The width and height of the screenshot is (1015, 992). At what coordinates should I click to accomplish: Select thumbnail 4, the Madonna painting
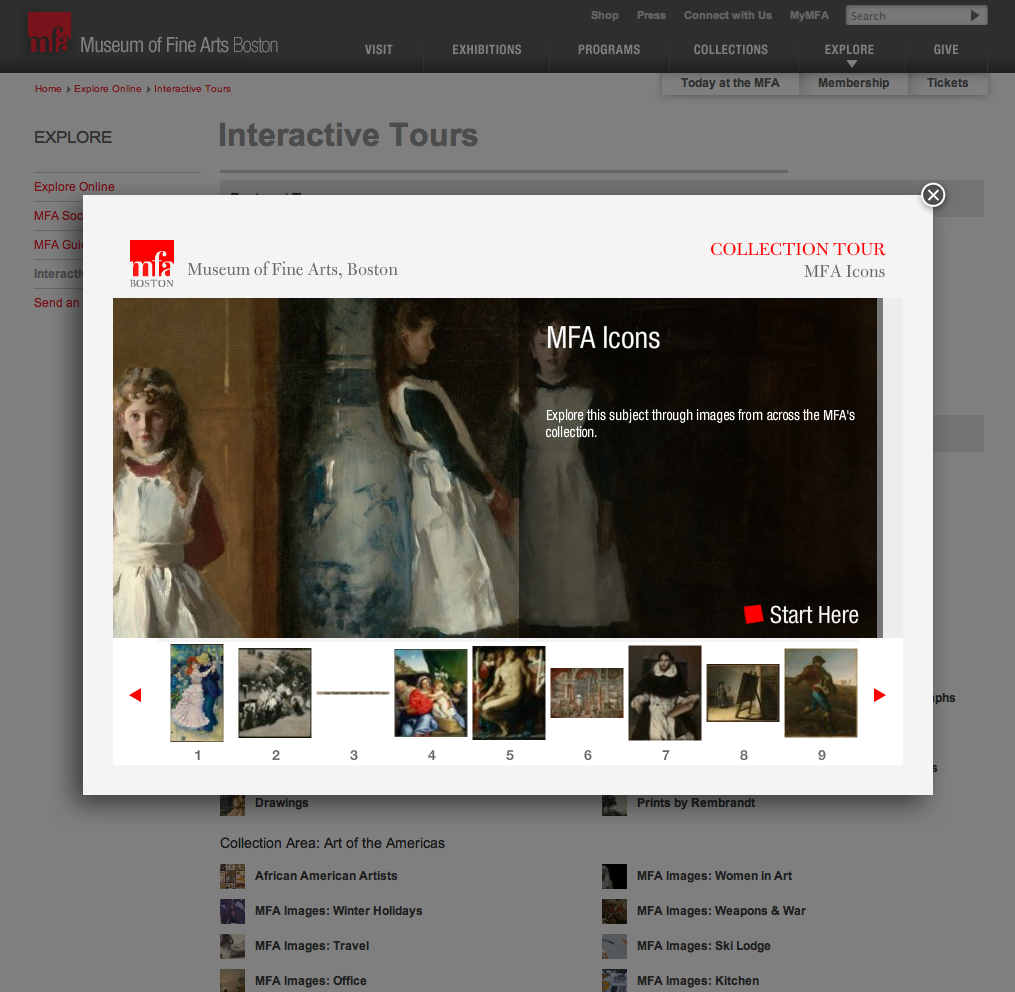pyautogui.click(x=431, y=693)
